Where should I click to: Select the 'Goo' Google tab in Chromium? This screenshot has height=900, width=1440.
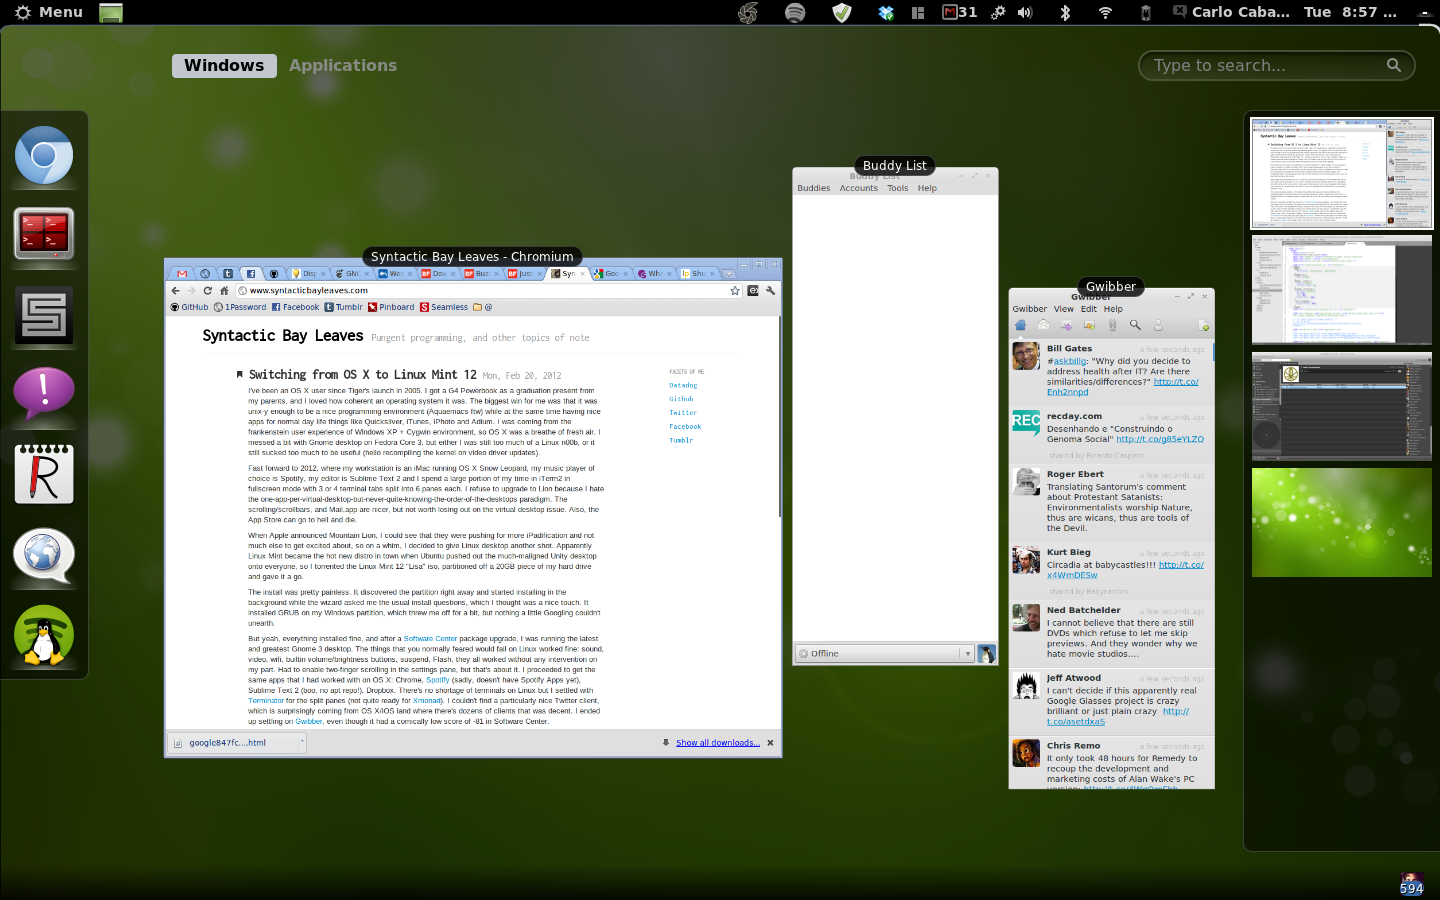pyautogui.click(x=611, y=273)
